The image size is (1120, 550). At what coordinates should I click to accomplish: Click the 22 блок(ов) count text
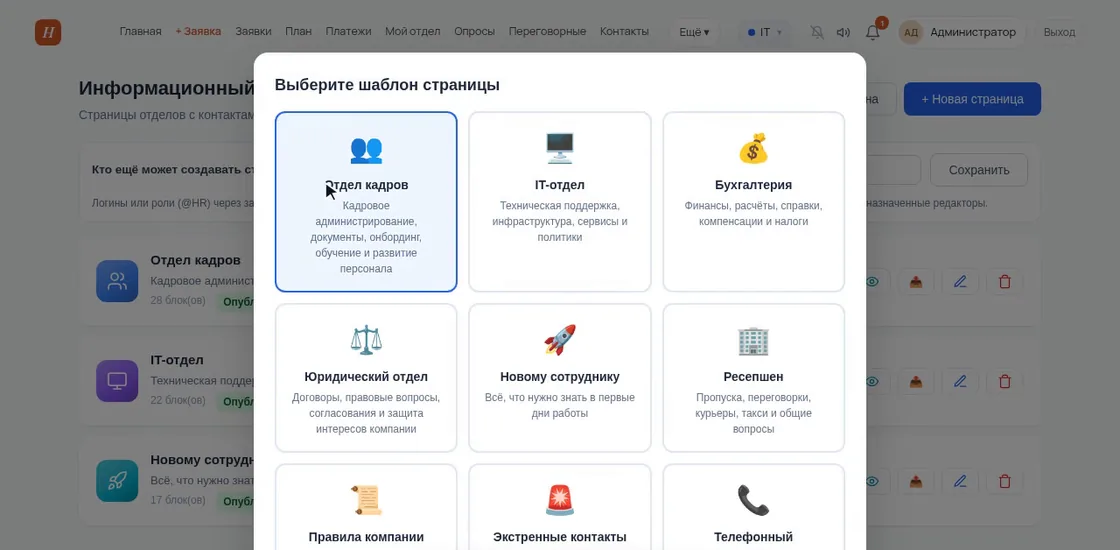178,400
